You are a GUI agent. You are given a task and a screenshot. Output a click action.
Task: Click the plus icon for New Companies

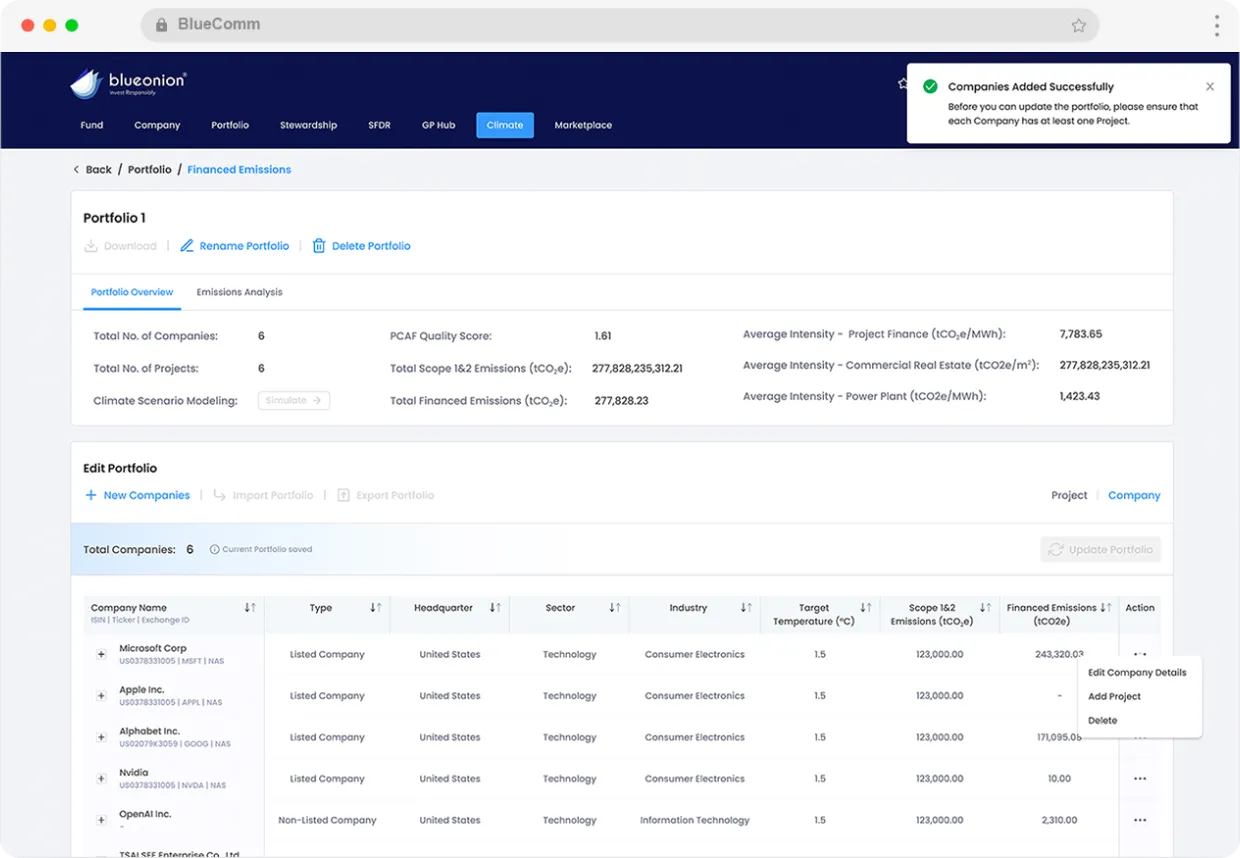[x=91, y=495]
